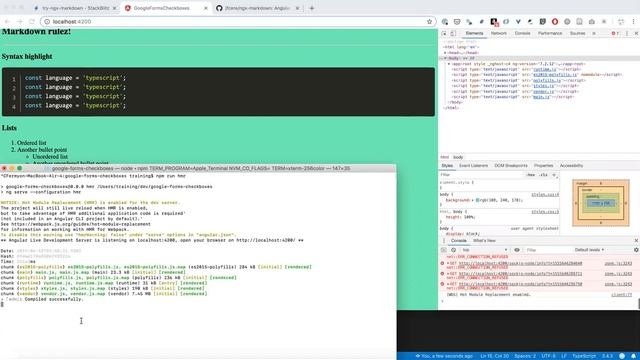Toggle the .cls class editor button
Image resolution: width=640 pixels, height=360 pixels.
point(543,175)
